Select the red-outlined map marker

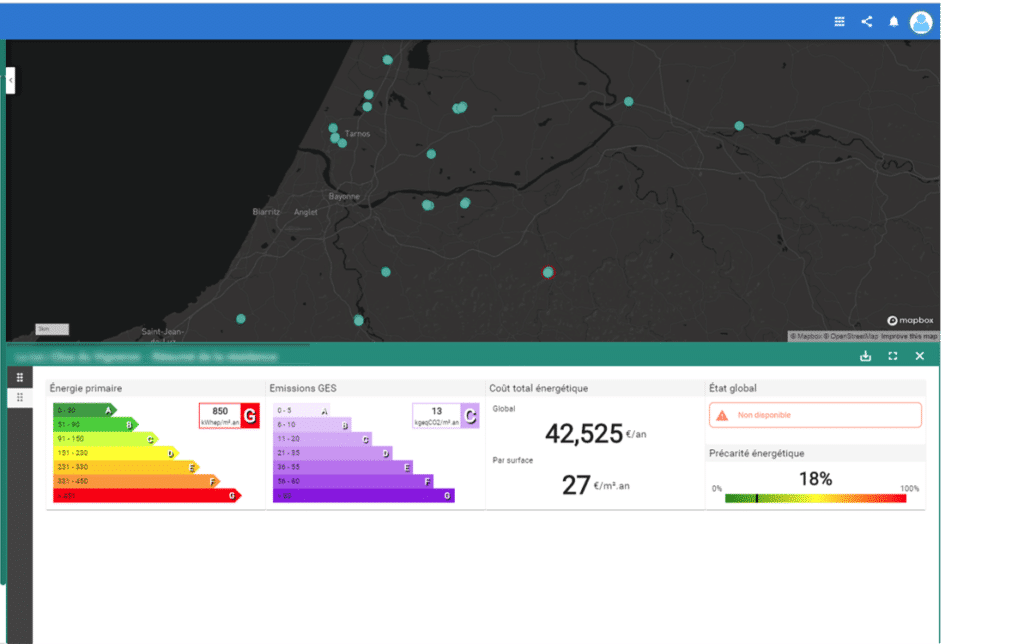click(548, 272)
